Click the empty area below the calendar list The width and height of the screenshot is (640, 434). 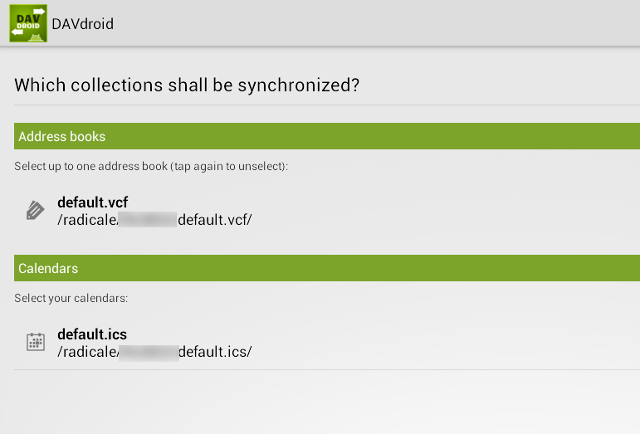coord(327,402)
